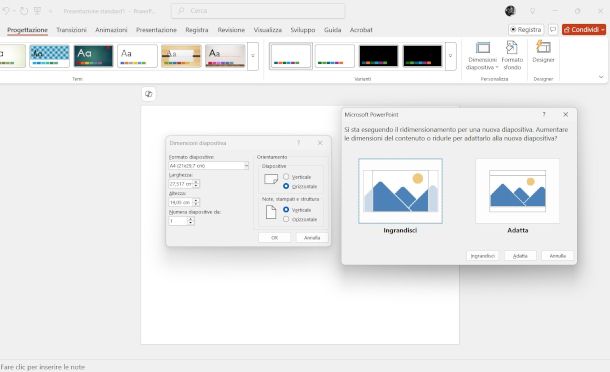610x372 pixels.
Task: Switch to the Guida tab
Action: (333, 30)
